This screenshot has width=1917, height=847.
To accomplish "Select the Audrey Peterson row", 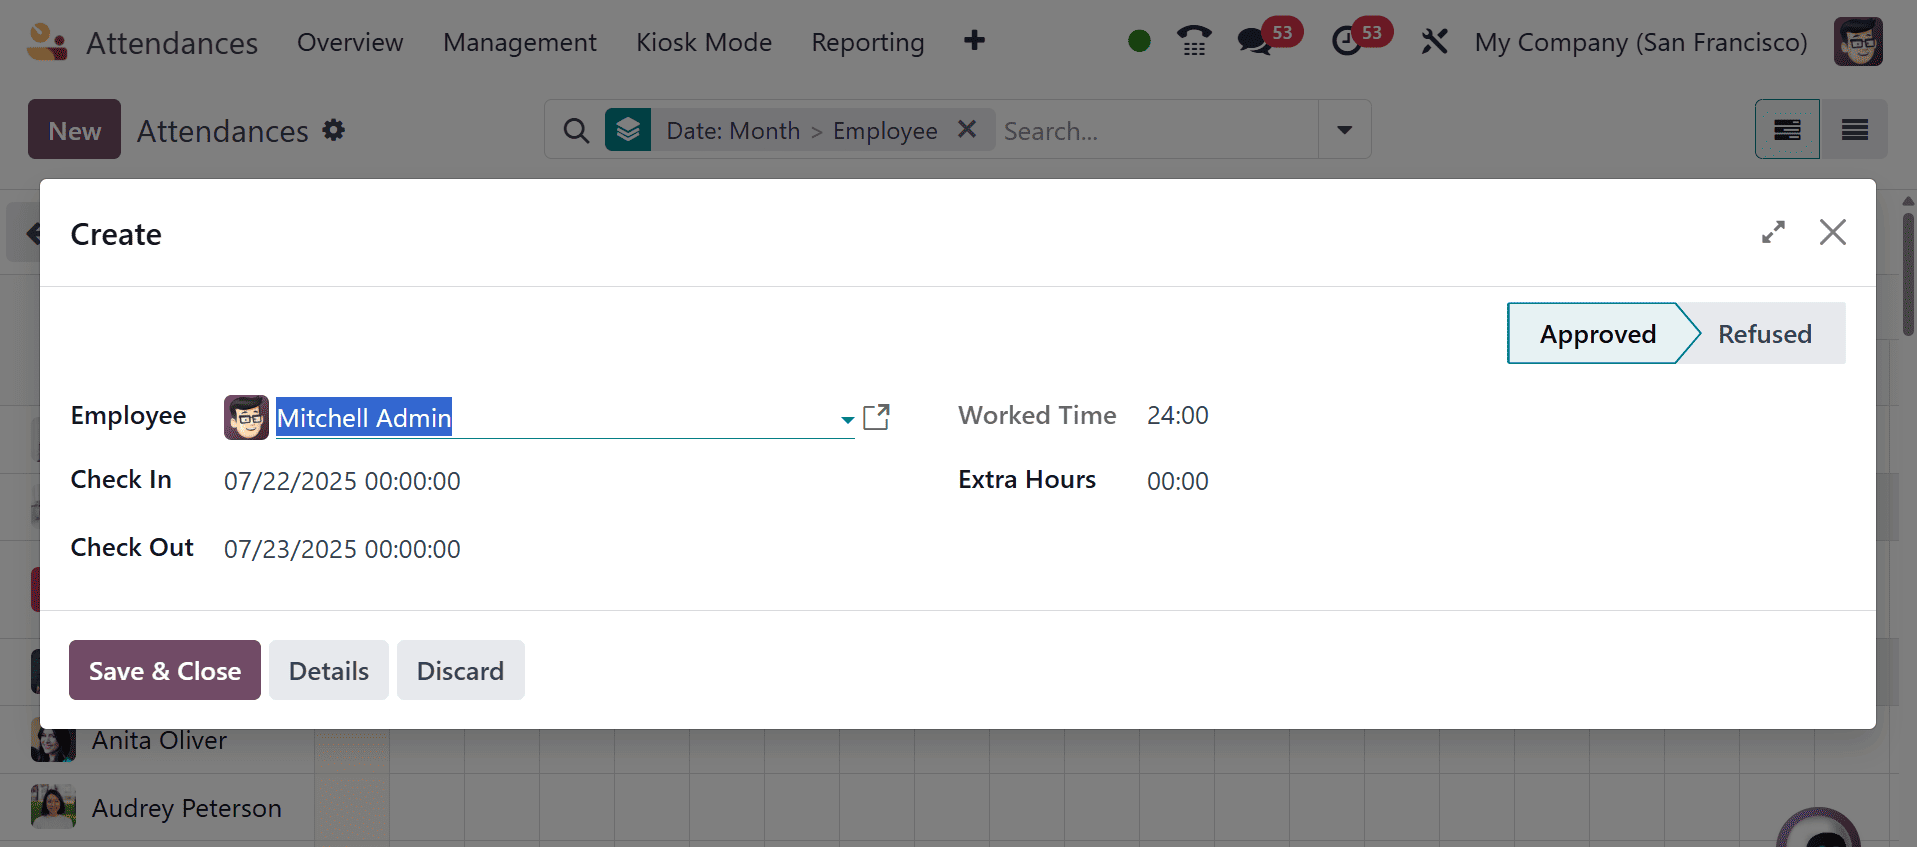I will [187, 808].
